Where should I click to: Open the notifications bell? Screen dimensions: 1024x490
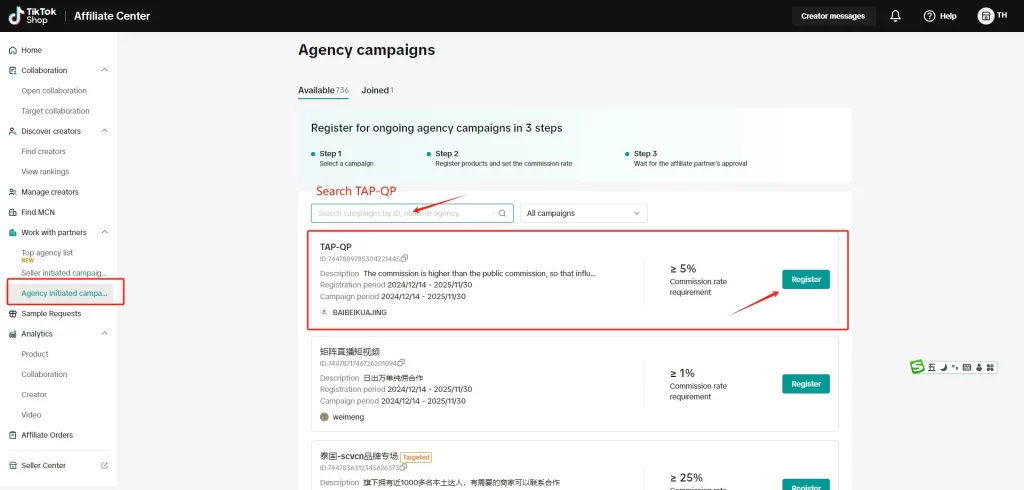(895, 16)
